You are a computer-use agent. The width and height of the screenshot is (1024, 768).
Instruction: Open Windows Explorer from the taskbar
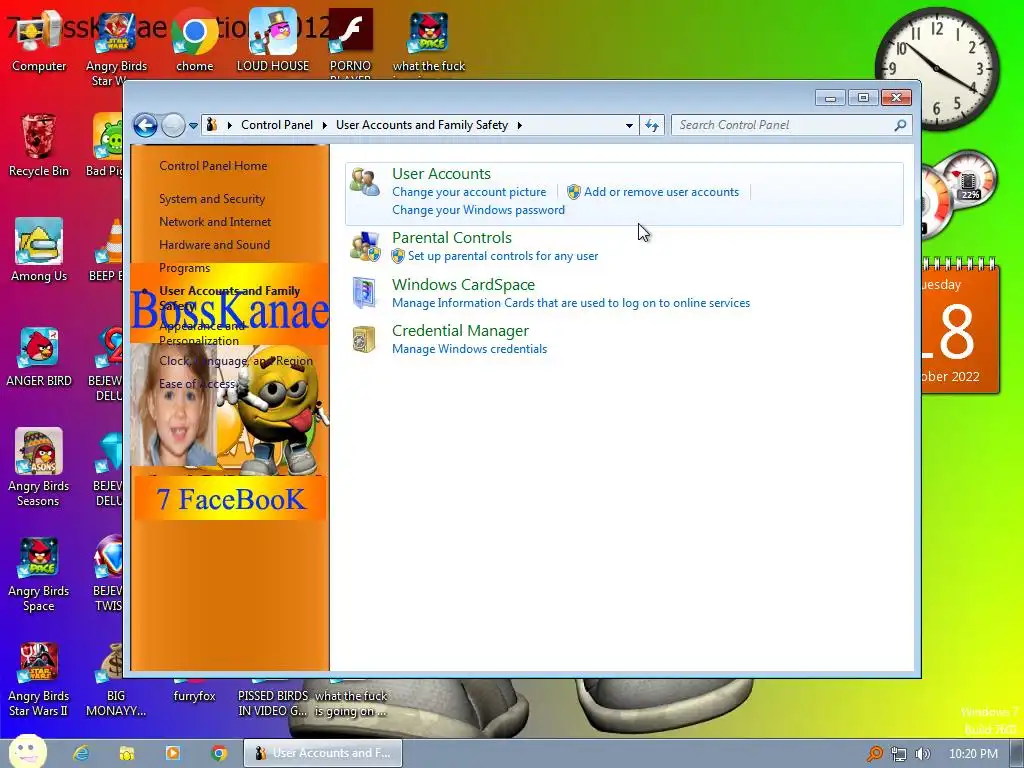point(127,753)
